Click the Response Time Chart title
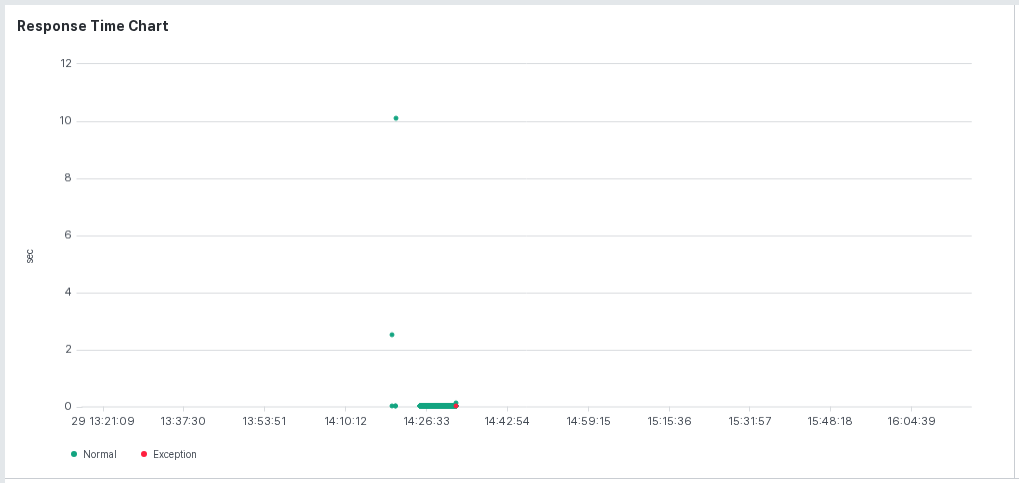Viewport: 1019px width, 483px height. (x=93, y=26)
